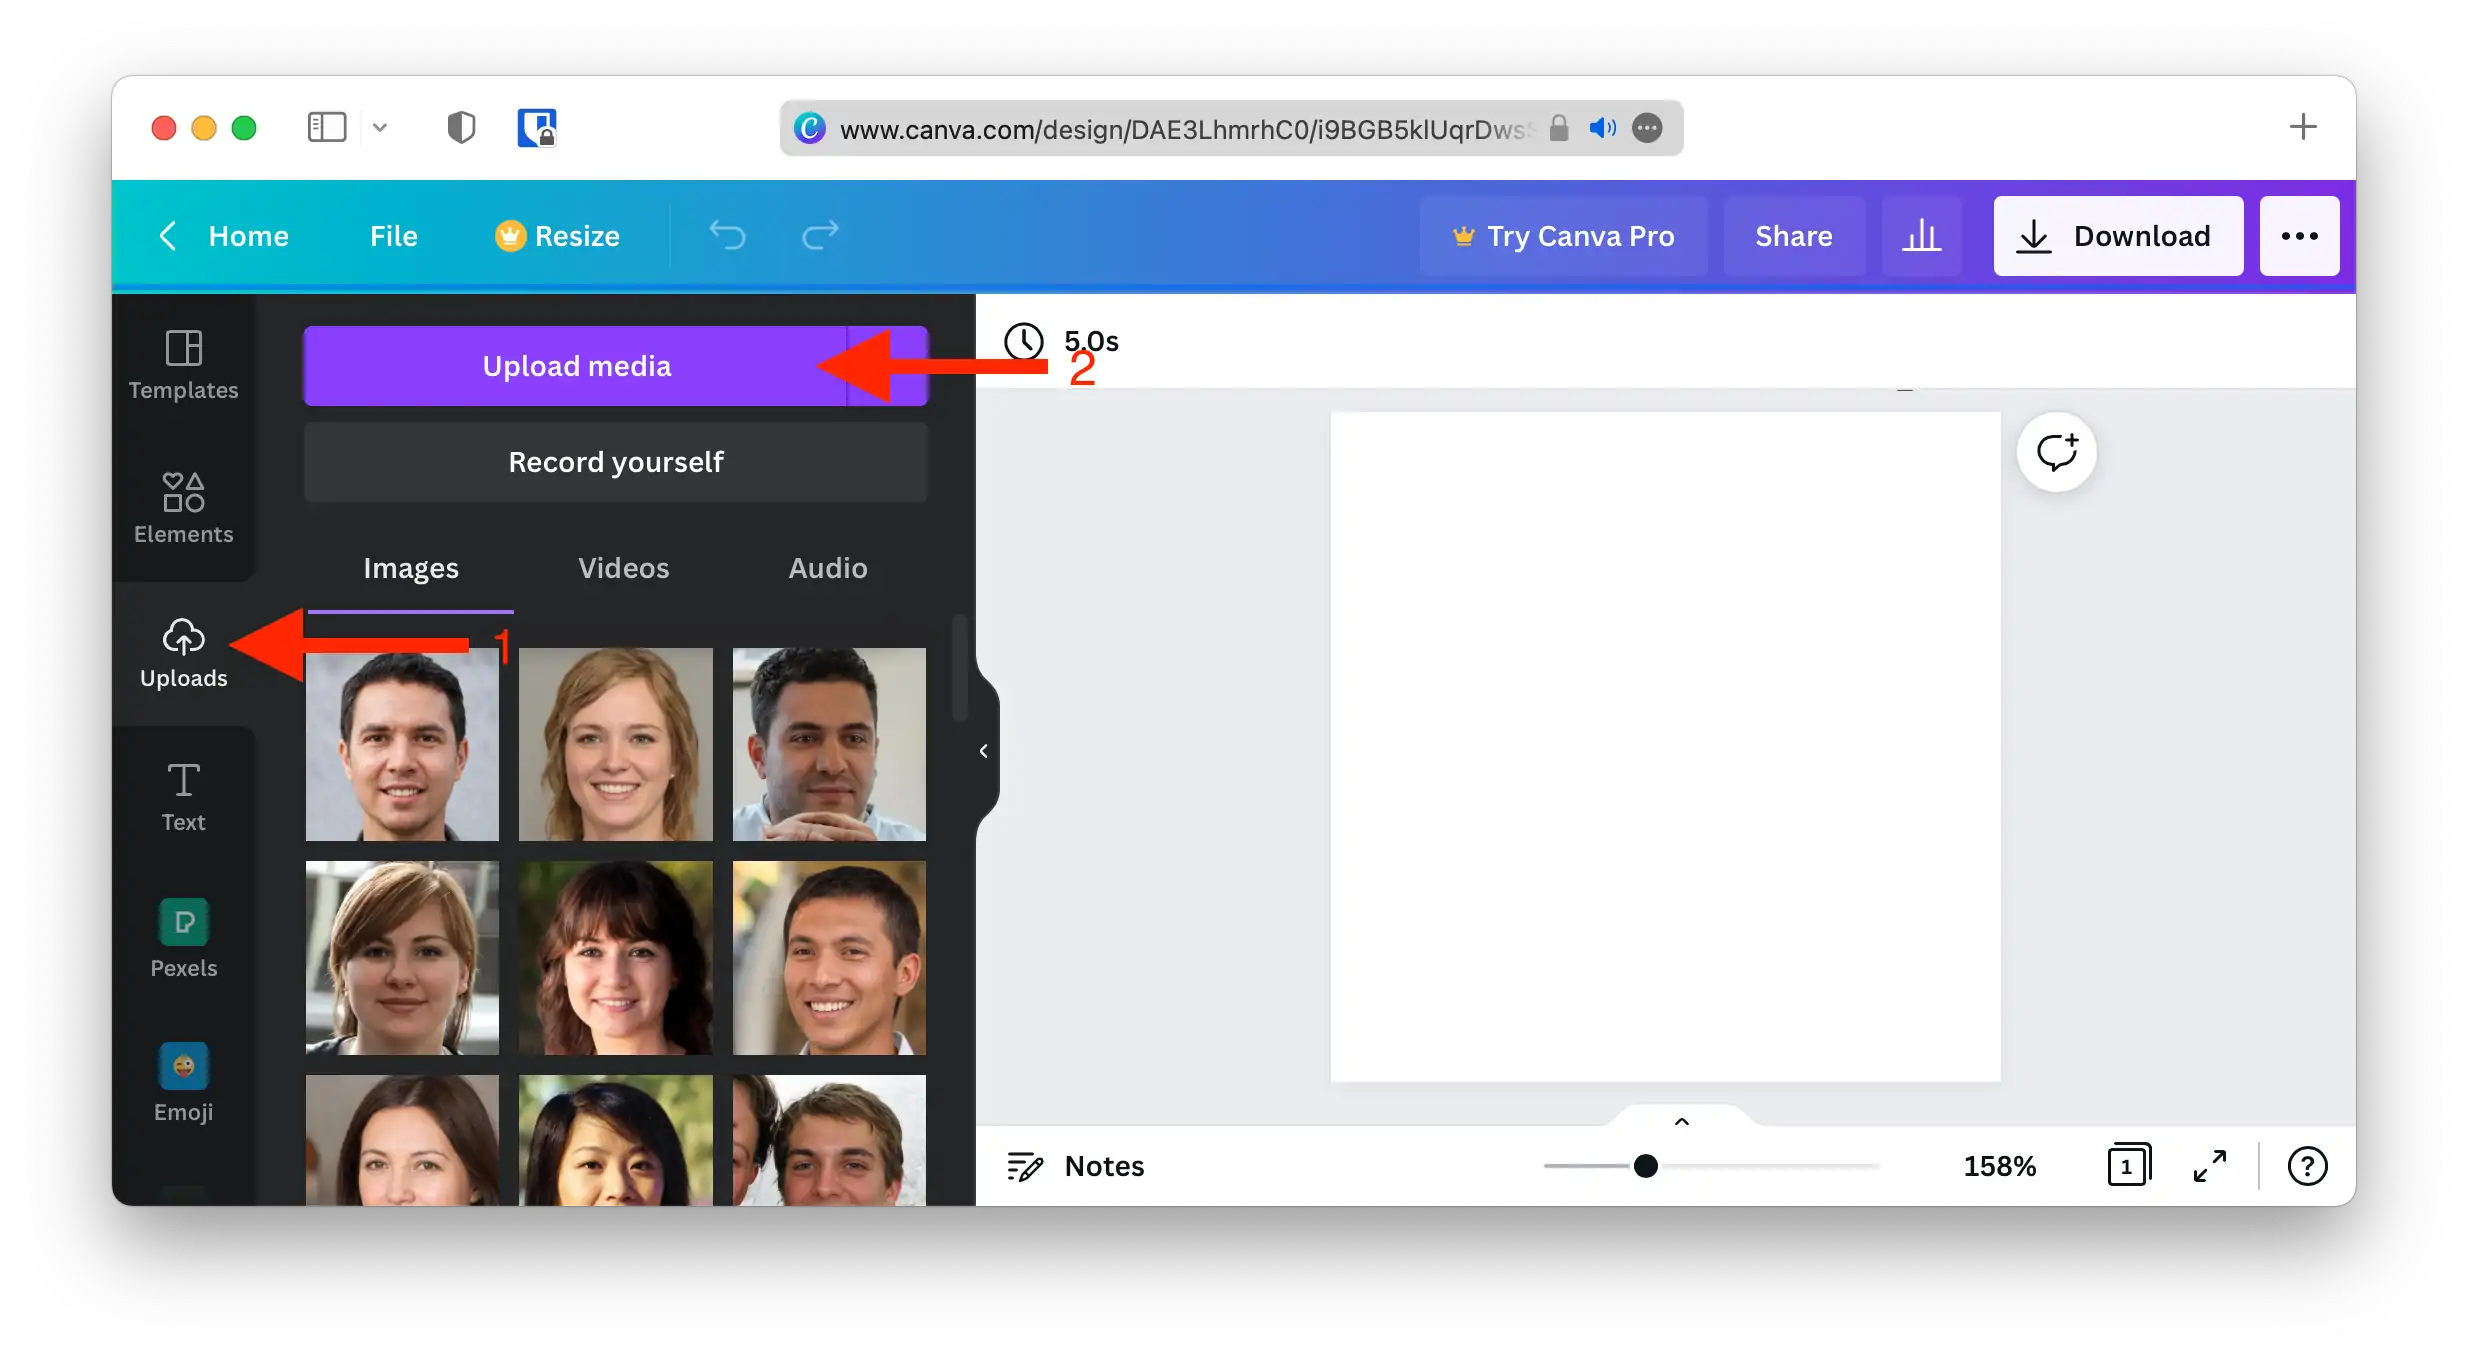2468x1354 pixels.
Task: Open the File menu
Action: (x=393, y=236)
